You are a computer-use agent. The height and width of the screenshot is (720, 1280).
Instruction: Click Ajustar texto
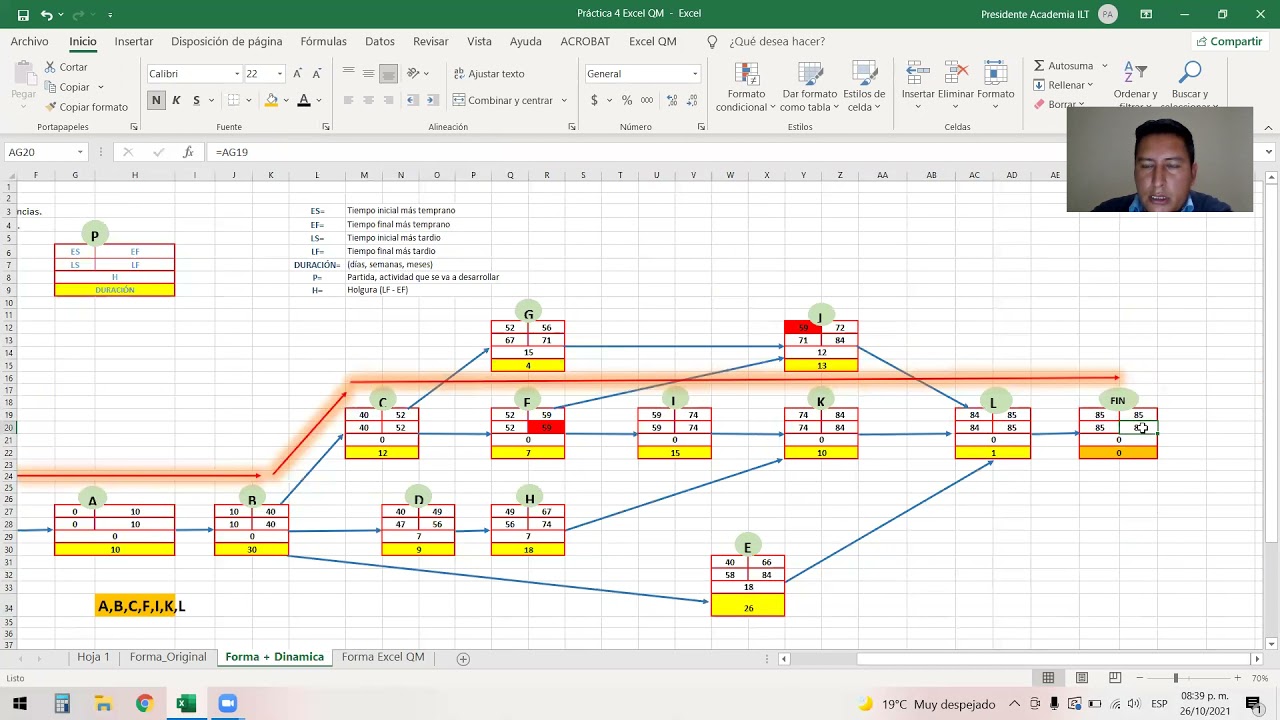488,74
